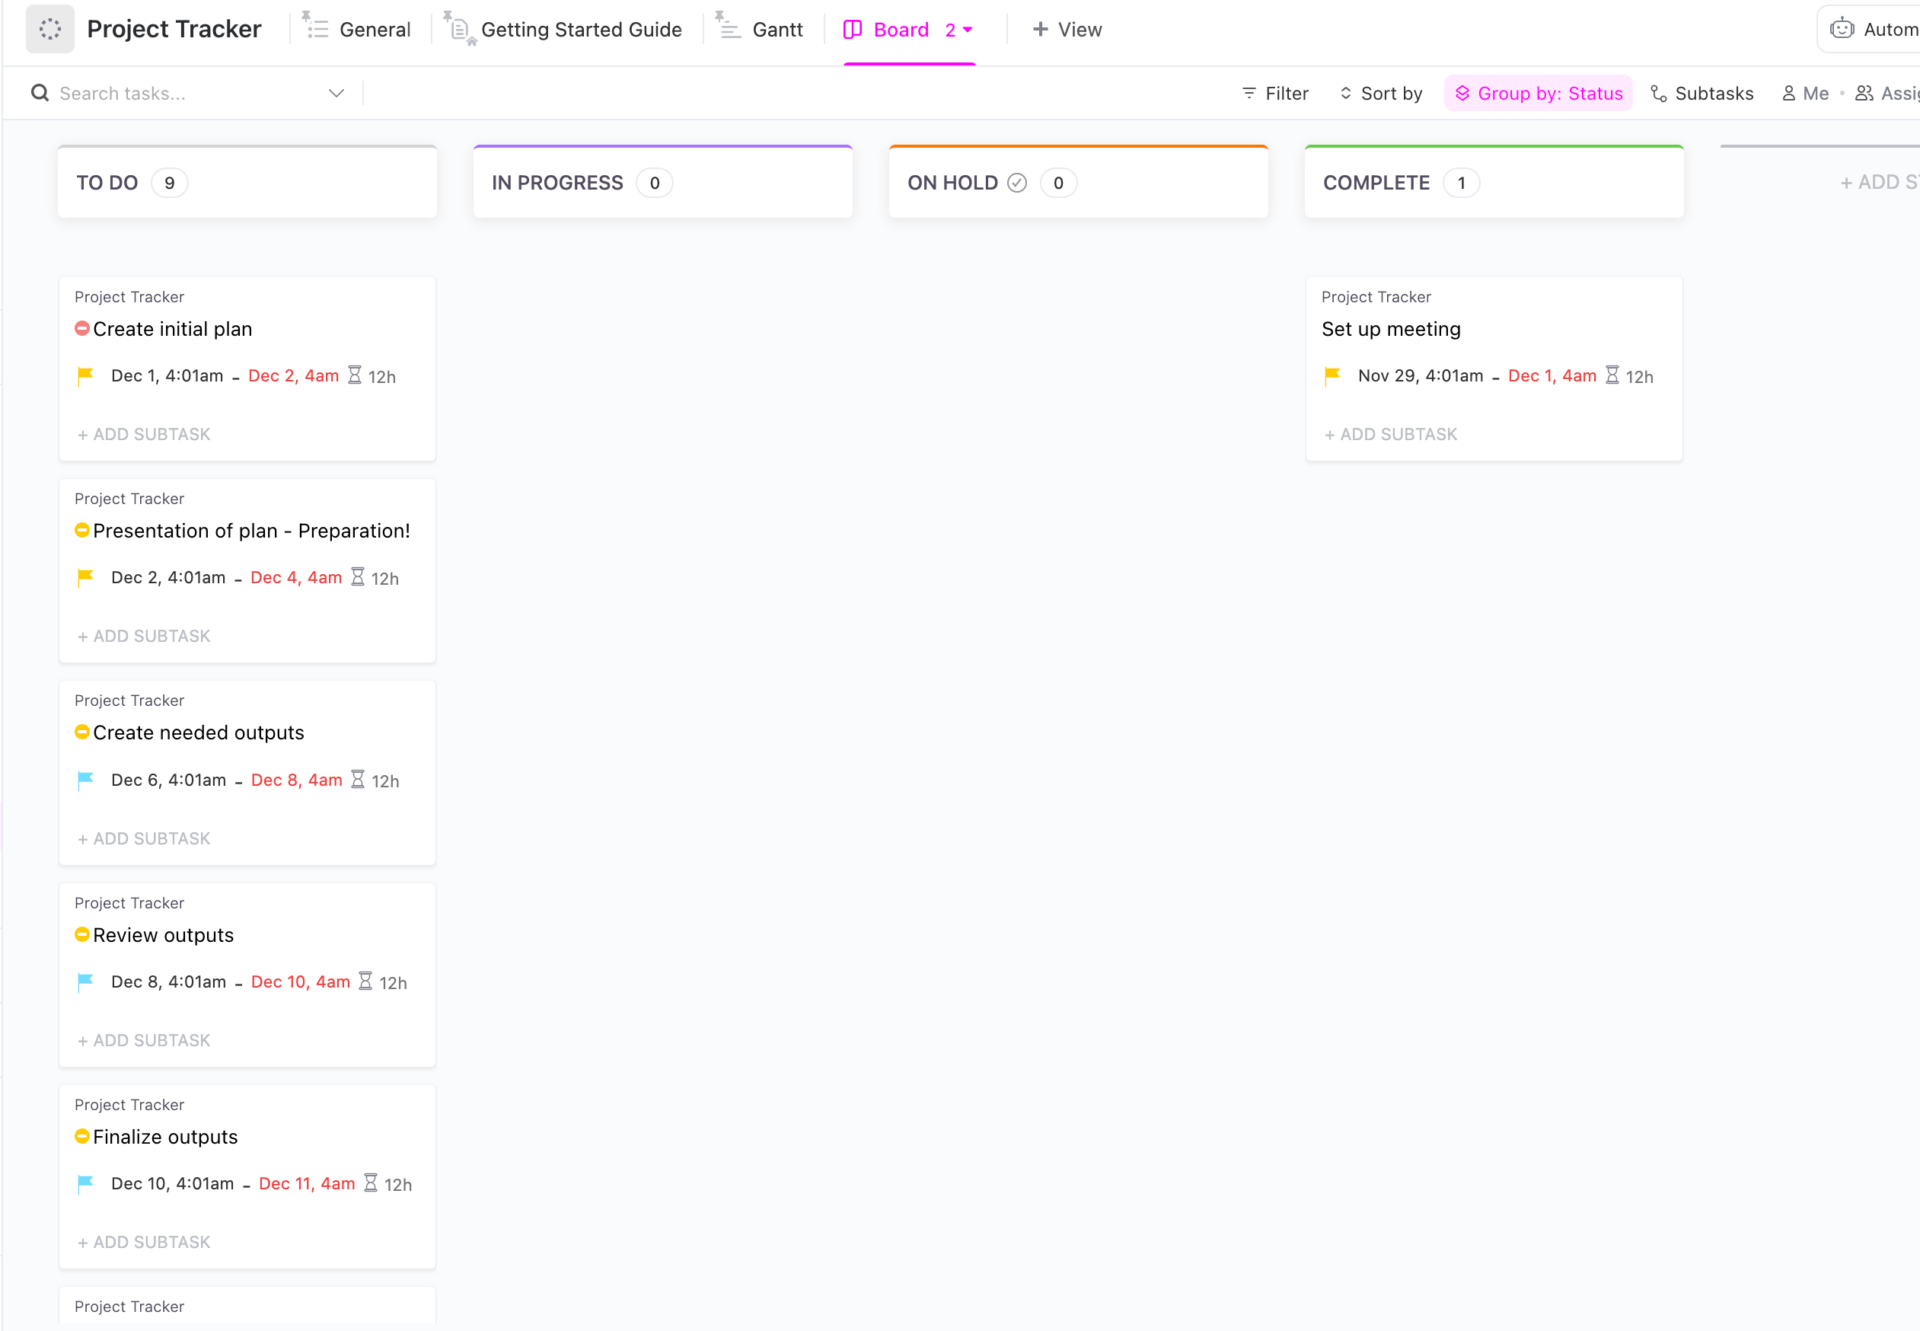Click the red status dot on Create initial plan
Image resolution: width=1920 pixels, height=1331 pixels.
82,329
